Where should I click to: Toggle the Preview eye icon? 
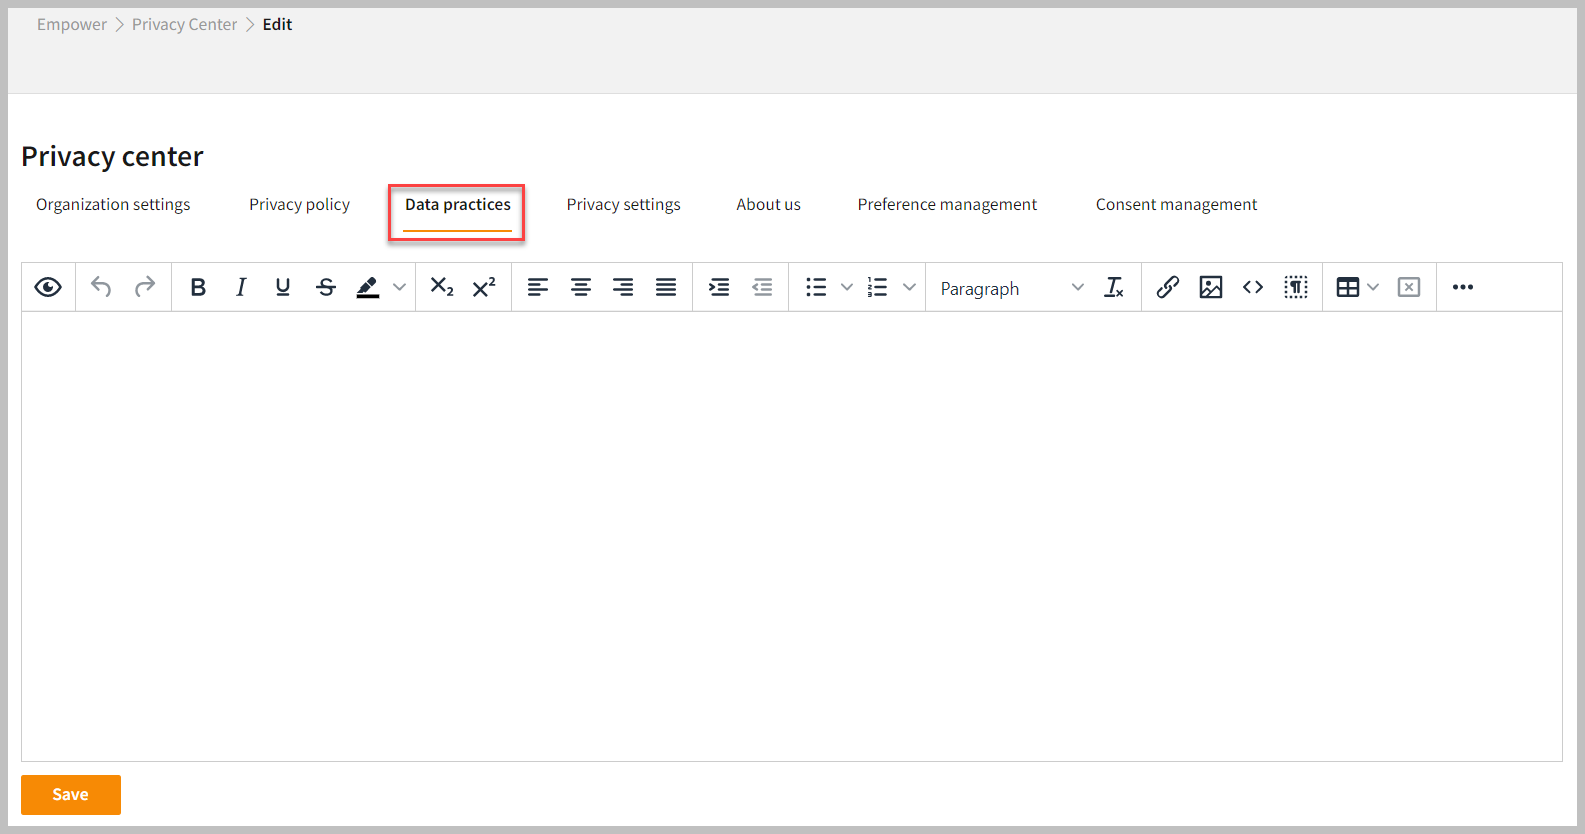tap(48, 288)
